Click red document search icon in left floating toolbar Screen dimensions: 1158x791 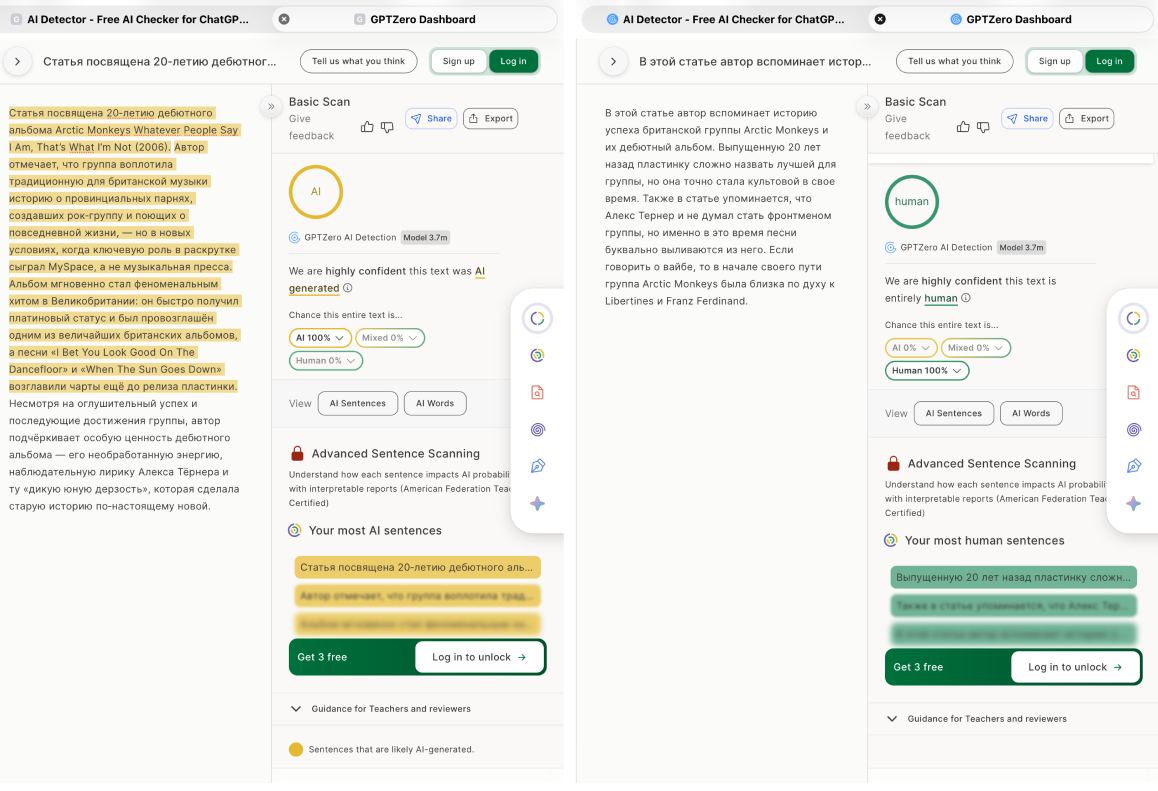pos(537,392)
